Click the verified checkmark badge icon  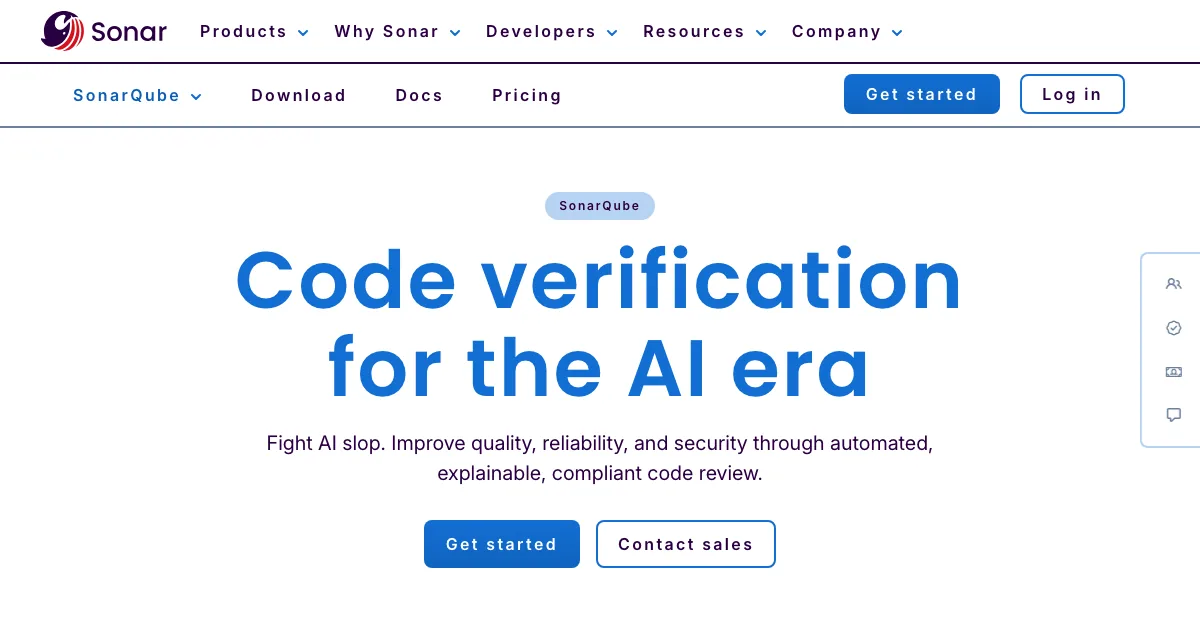pyautogui.click(x=1174, y=328)
